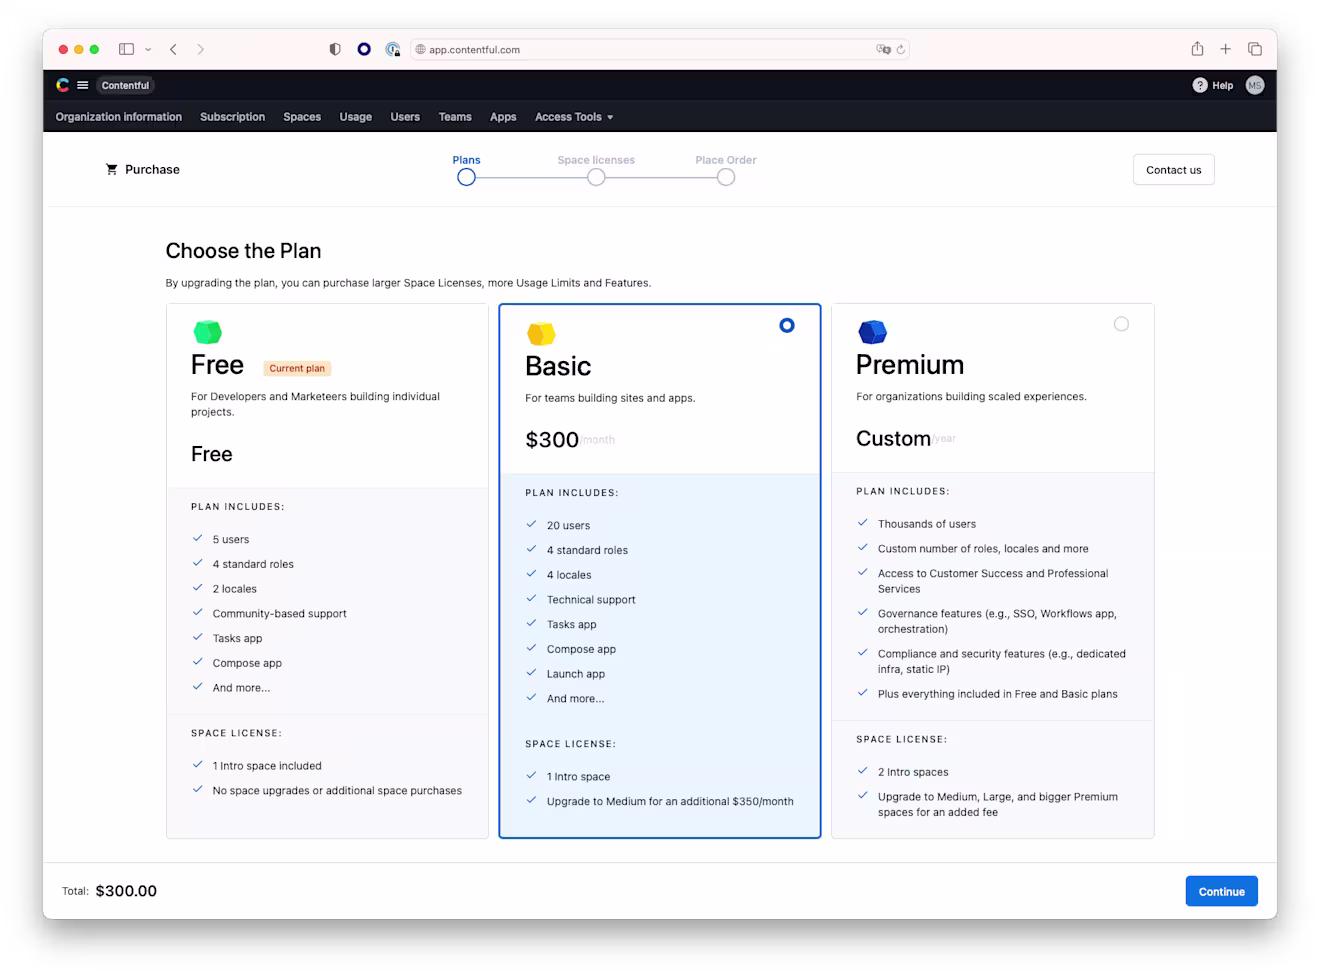Viewport: 1320px width, 976px height.
Task: Click the extension icon beside the address bar
Action: click(x=393, y=49)
